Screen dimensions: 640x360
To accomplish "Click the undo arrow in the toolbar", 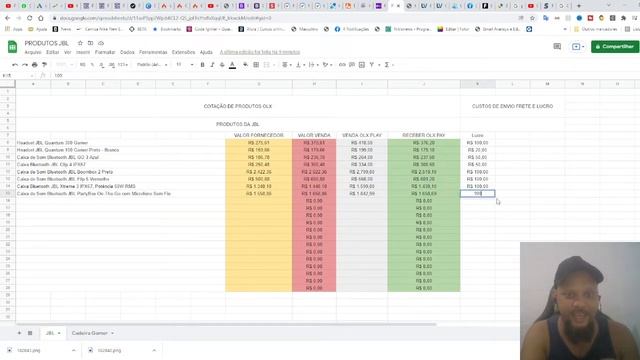I will click(15, 65).
